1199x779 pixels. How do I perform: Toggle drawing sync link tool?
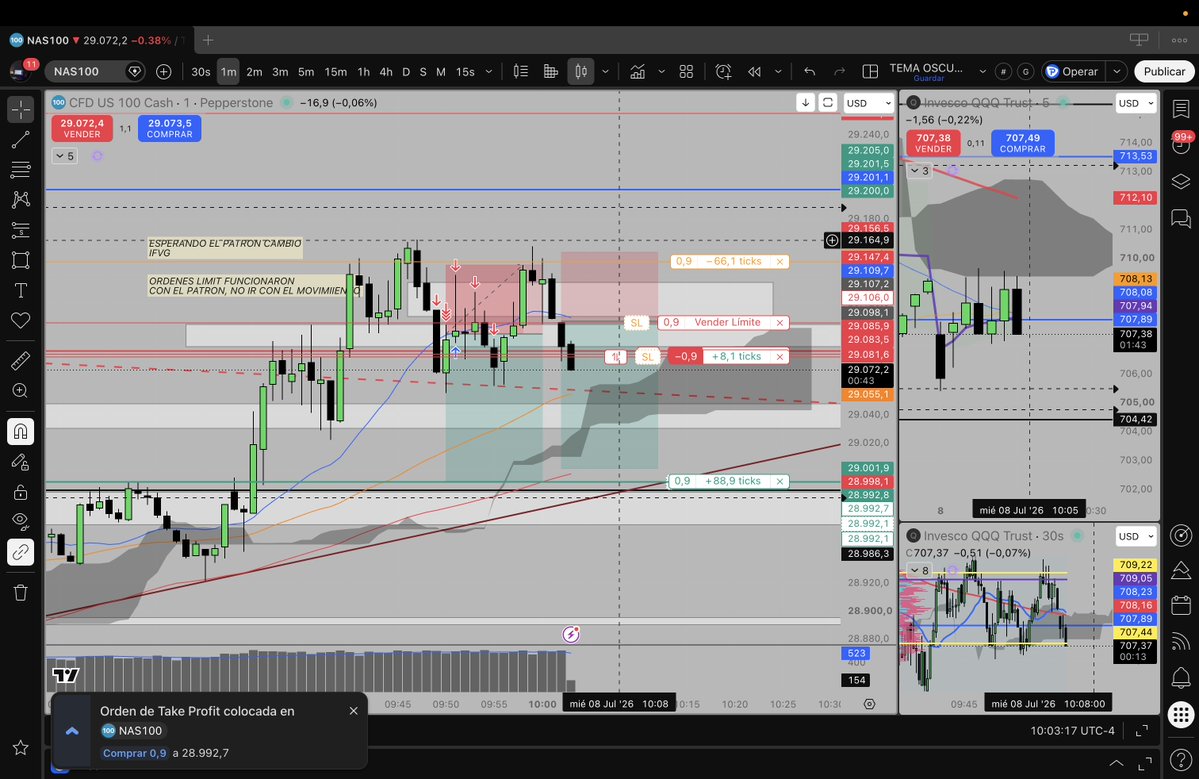21,552
